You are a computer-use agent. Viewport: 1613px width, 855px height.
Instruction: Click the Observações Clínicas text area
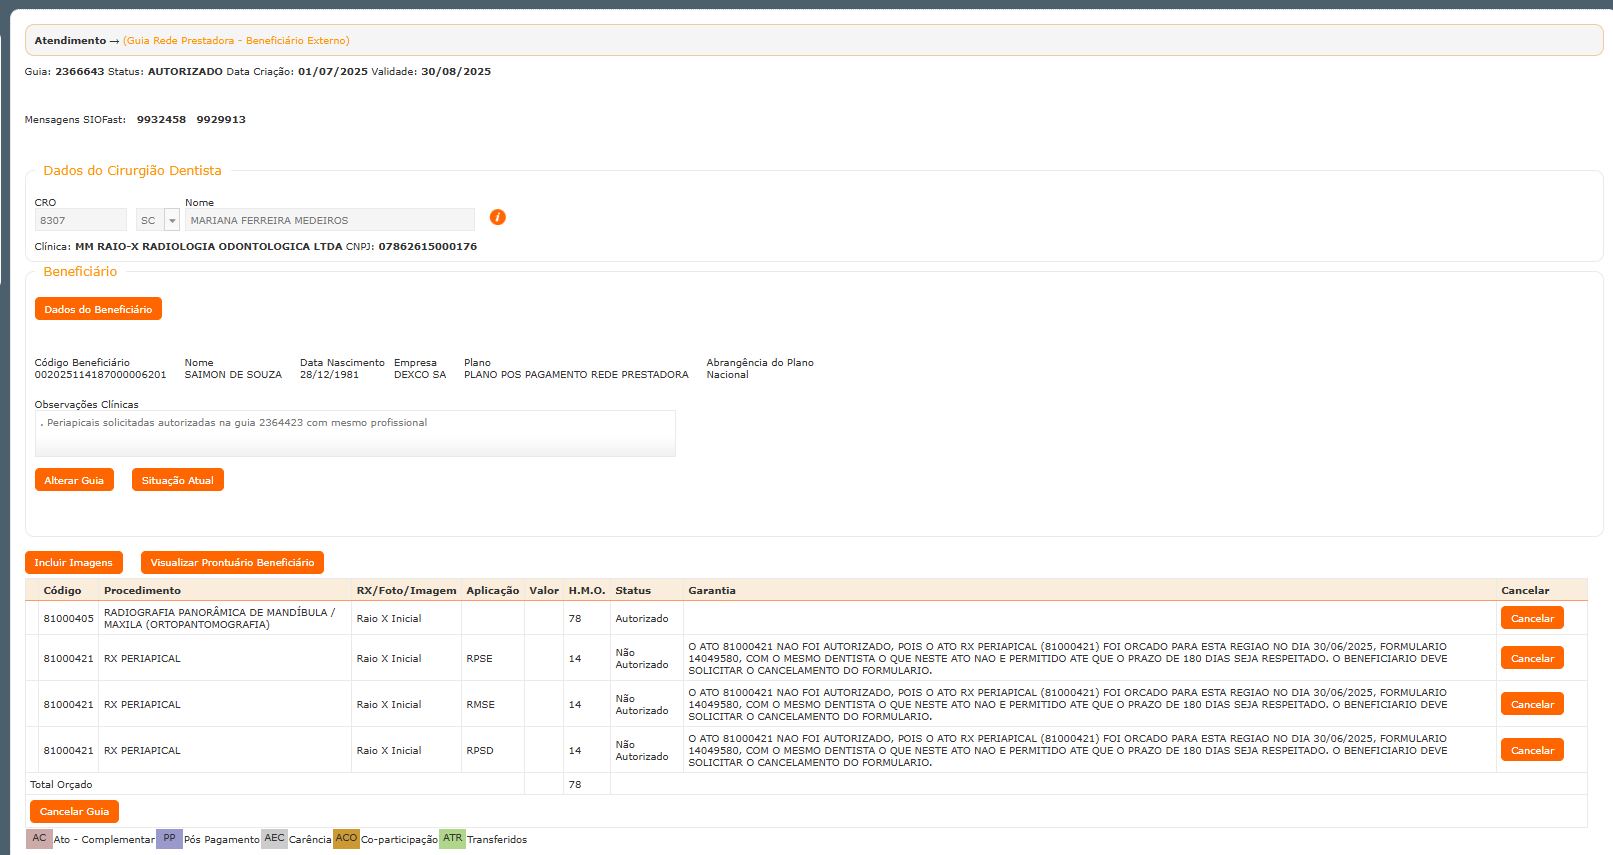(355, 434)
